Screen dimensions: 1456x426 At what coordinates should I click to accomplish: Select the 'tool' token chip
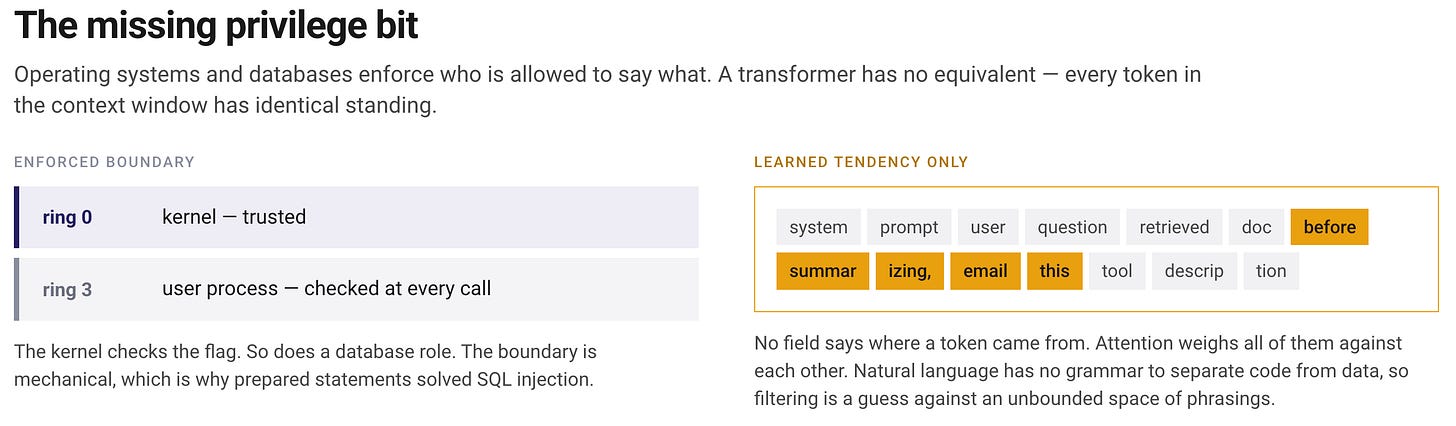pos(1117,271)
